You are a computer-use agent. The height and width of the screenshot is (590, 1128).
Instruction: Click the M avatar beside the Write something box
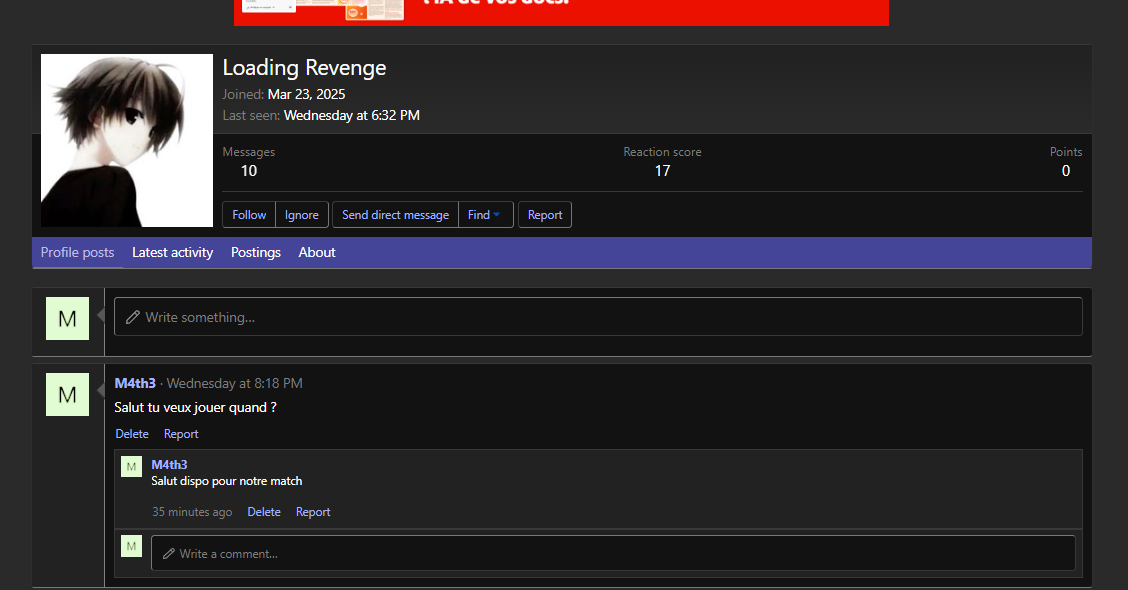(x=67, y=319)
